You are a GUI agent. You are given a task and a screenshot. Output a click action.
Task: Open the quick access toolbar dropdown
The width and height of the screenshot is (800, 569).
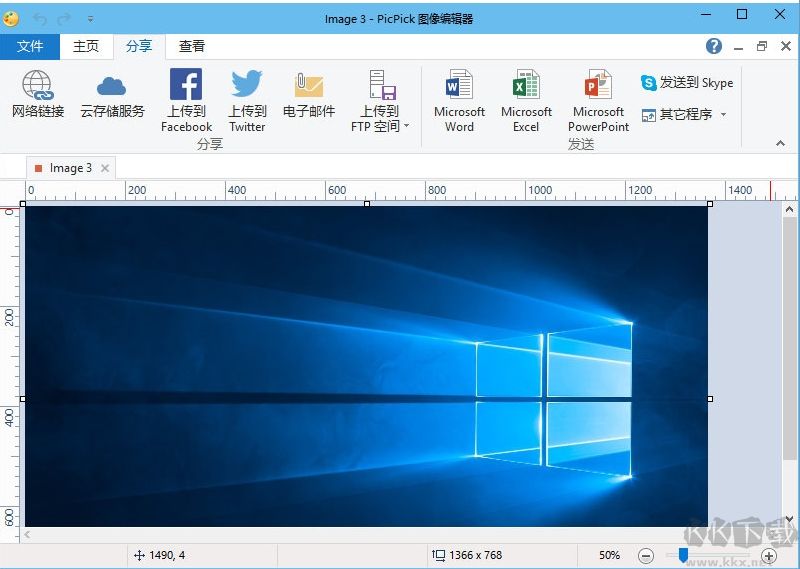pyautogui.click(x=90, y=19)
